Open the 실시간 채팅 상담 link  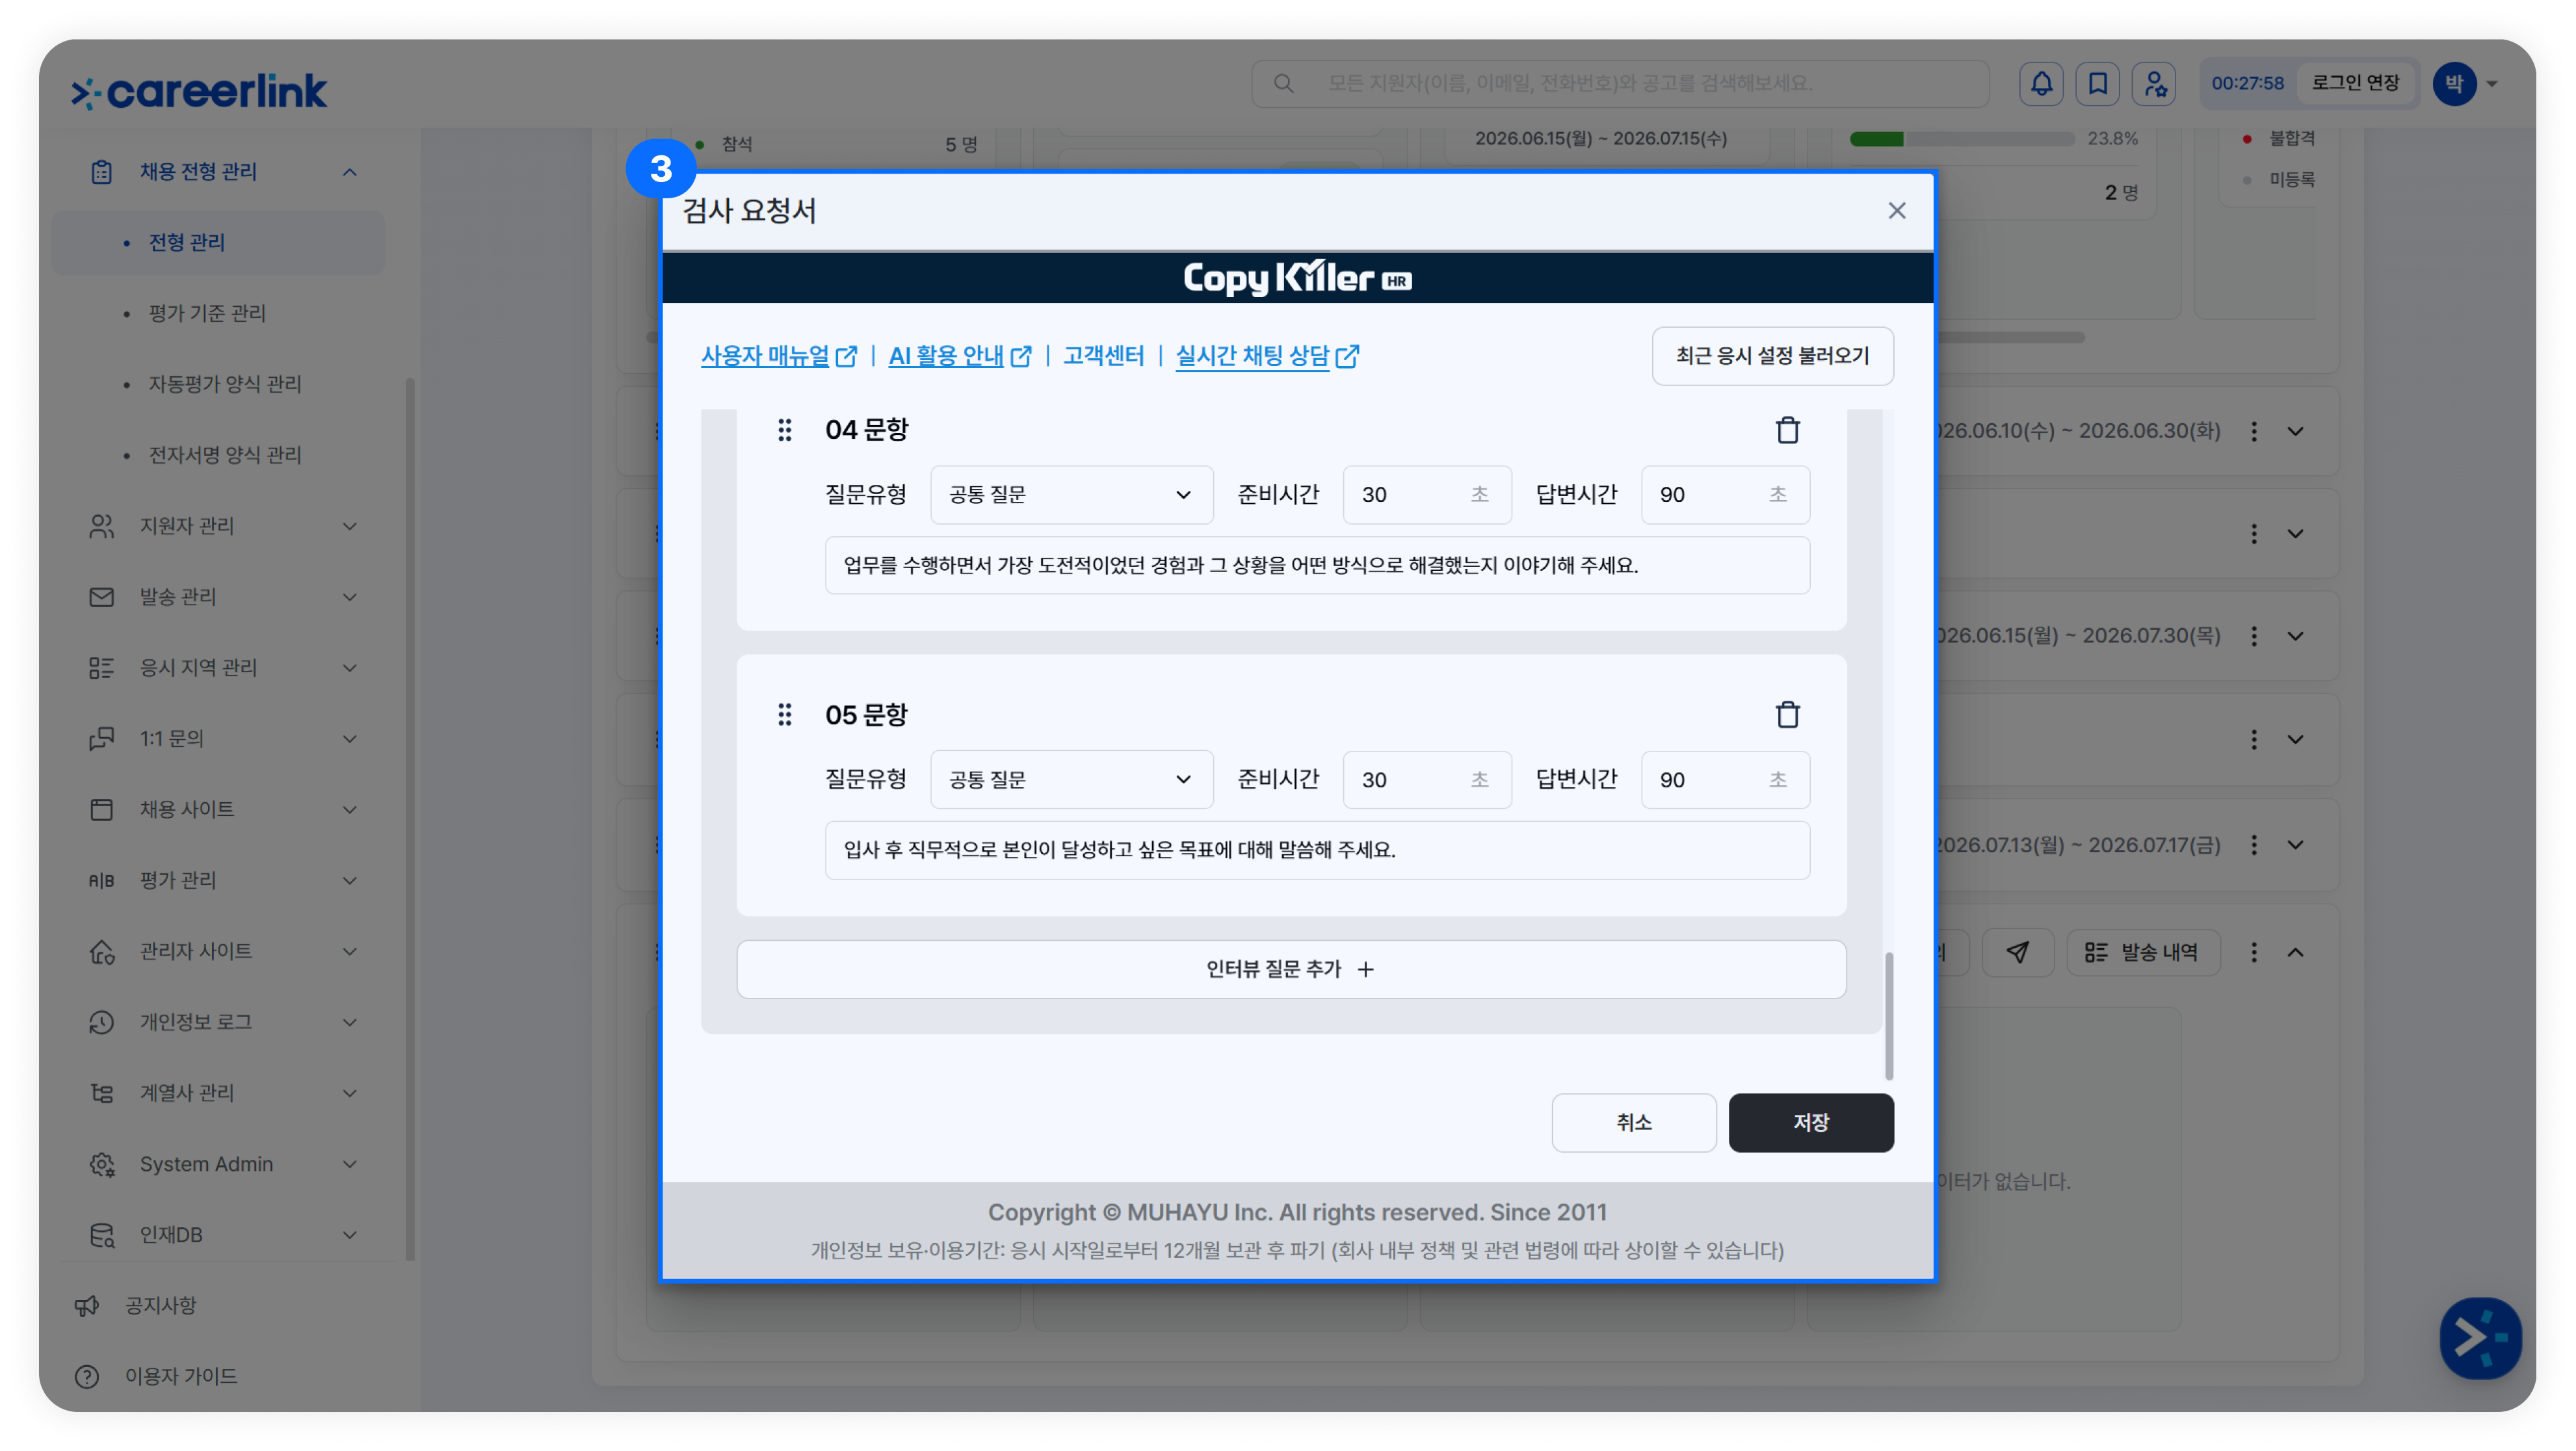[1267, 356]
